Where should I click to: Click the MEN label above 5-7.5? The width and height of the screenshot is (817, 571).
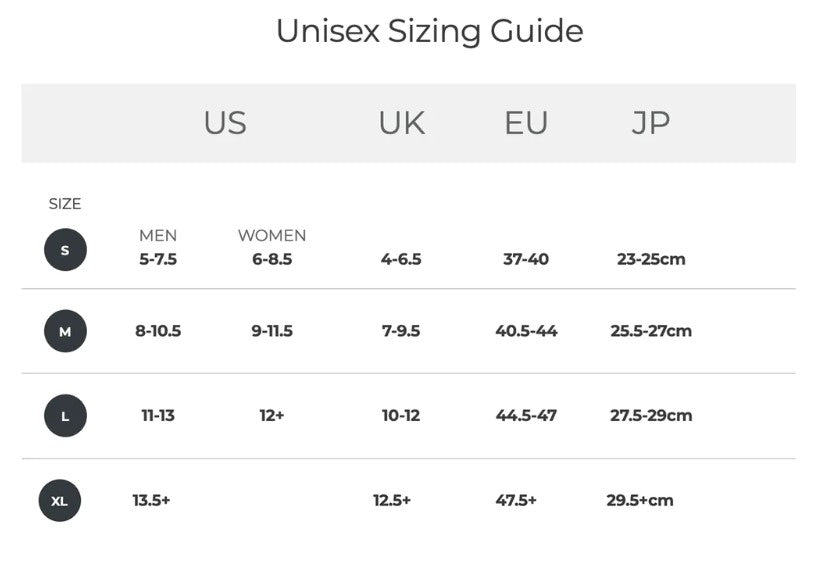click(x=158, y=236)
